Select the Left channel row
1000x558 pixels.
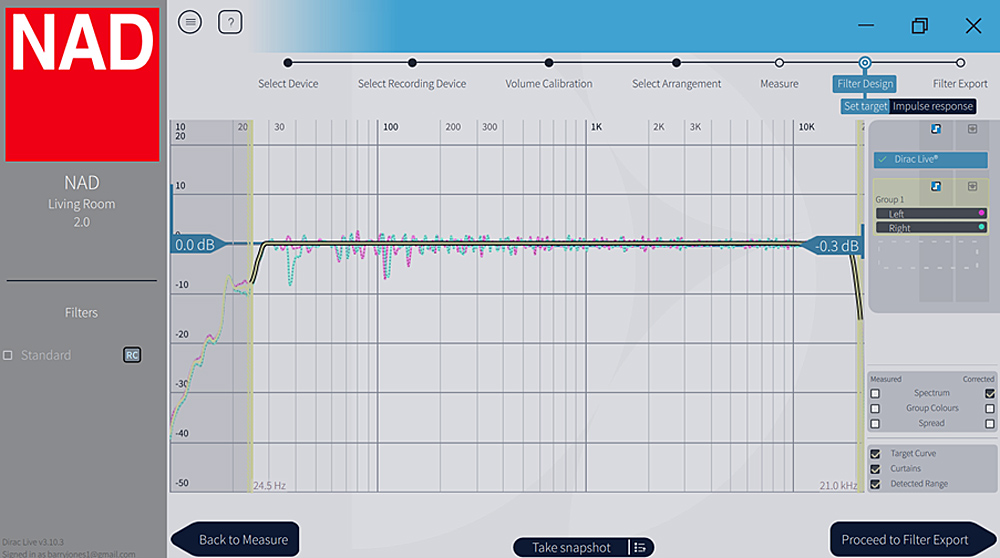point(931,213)
